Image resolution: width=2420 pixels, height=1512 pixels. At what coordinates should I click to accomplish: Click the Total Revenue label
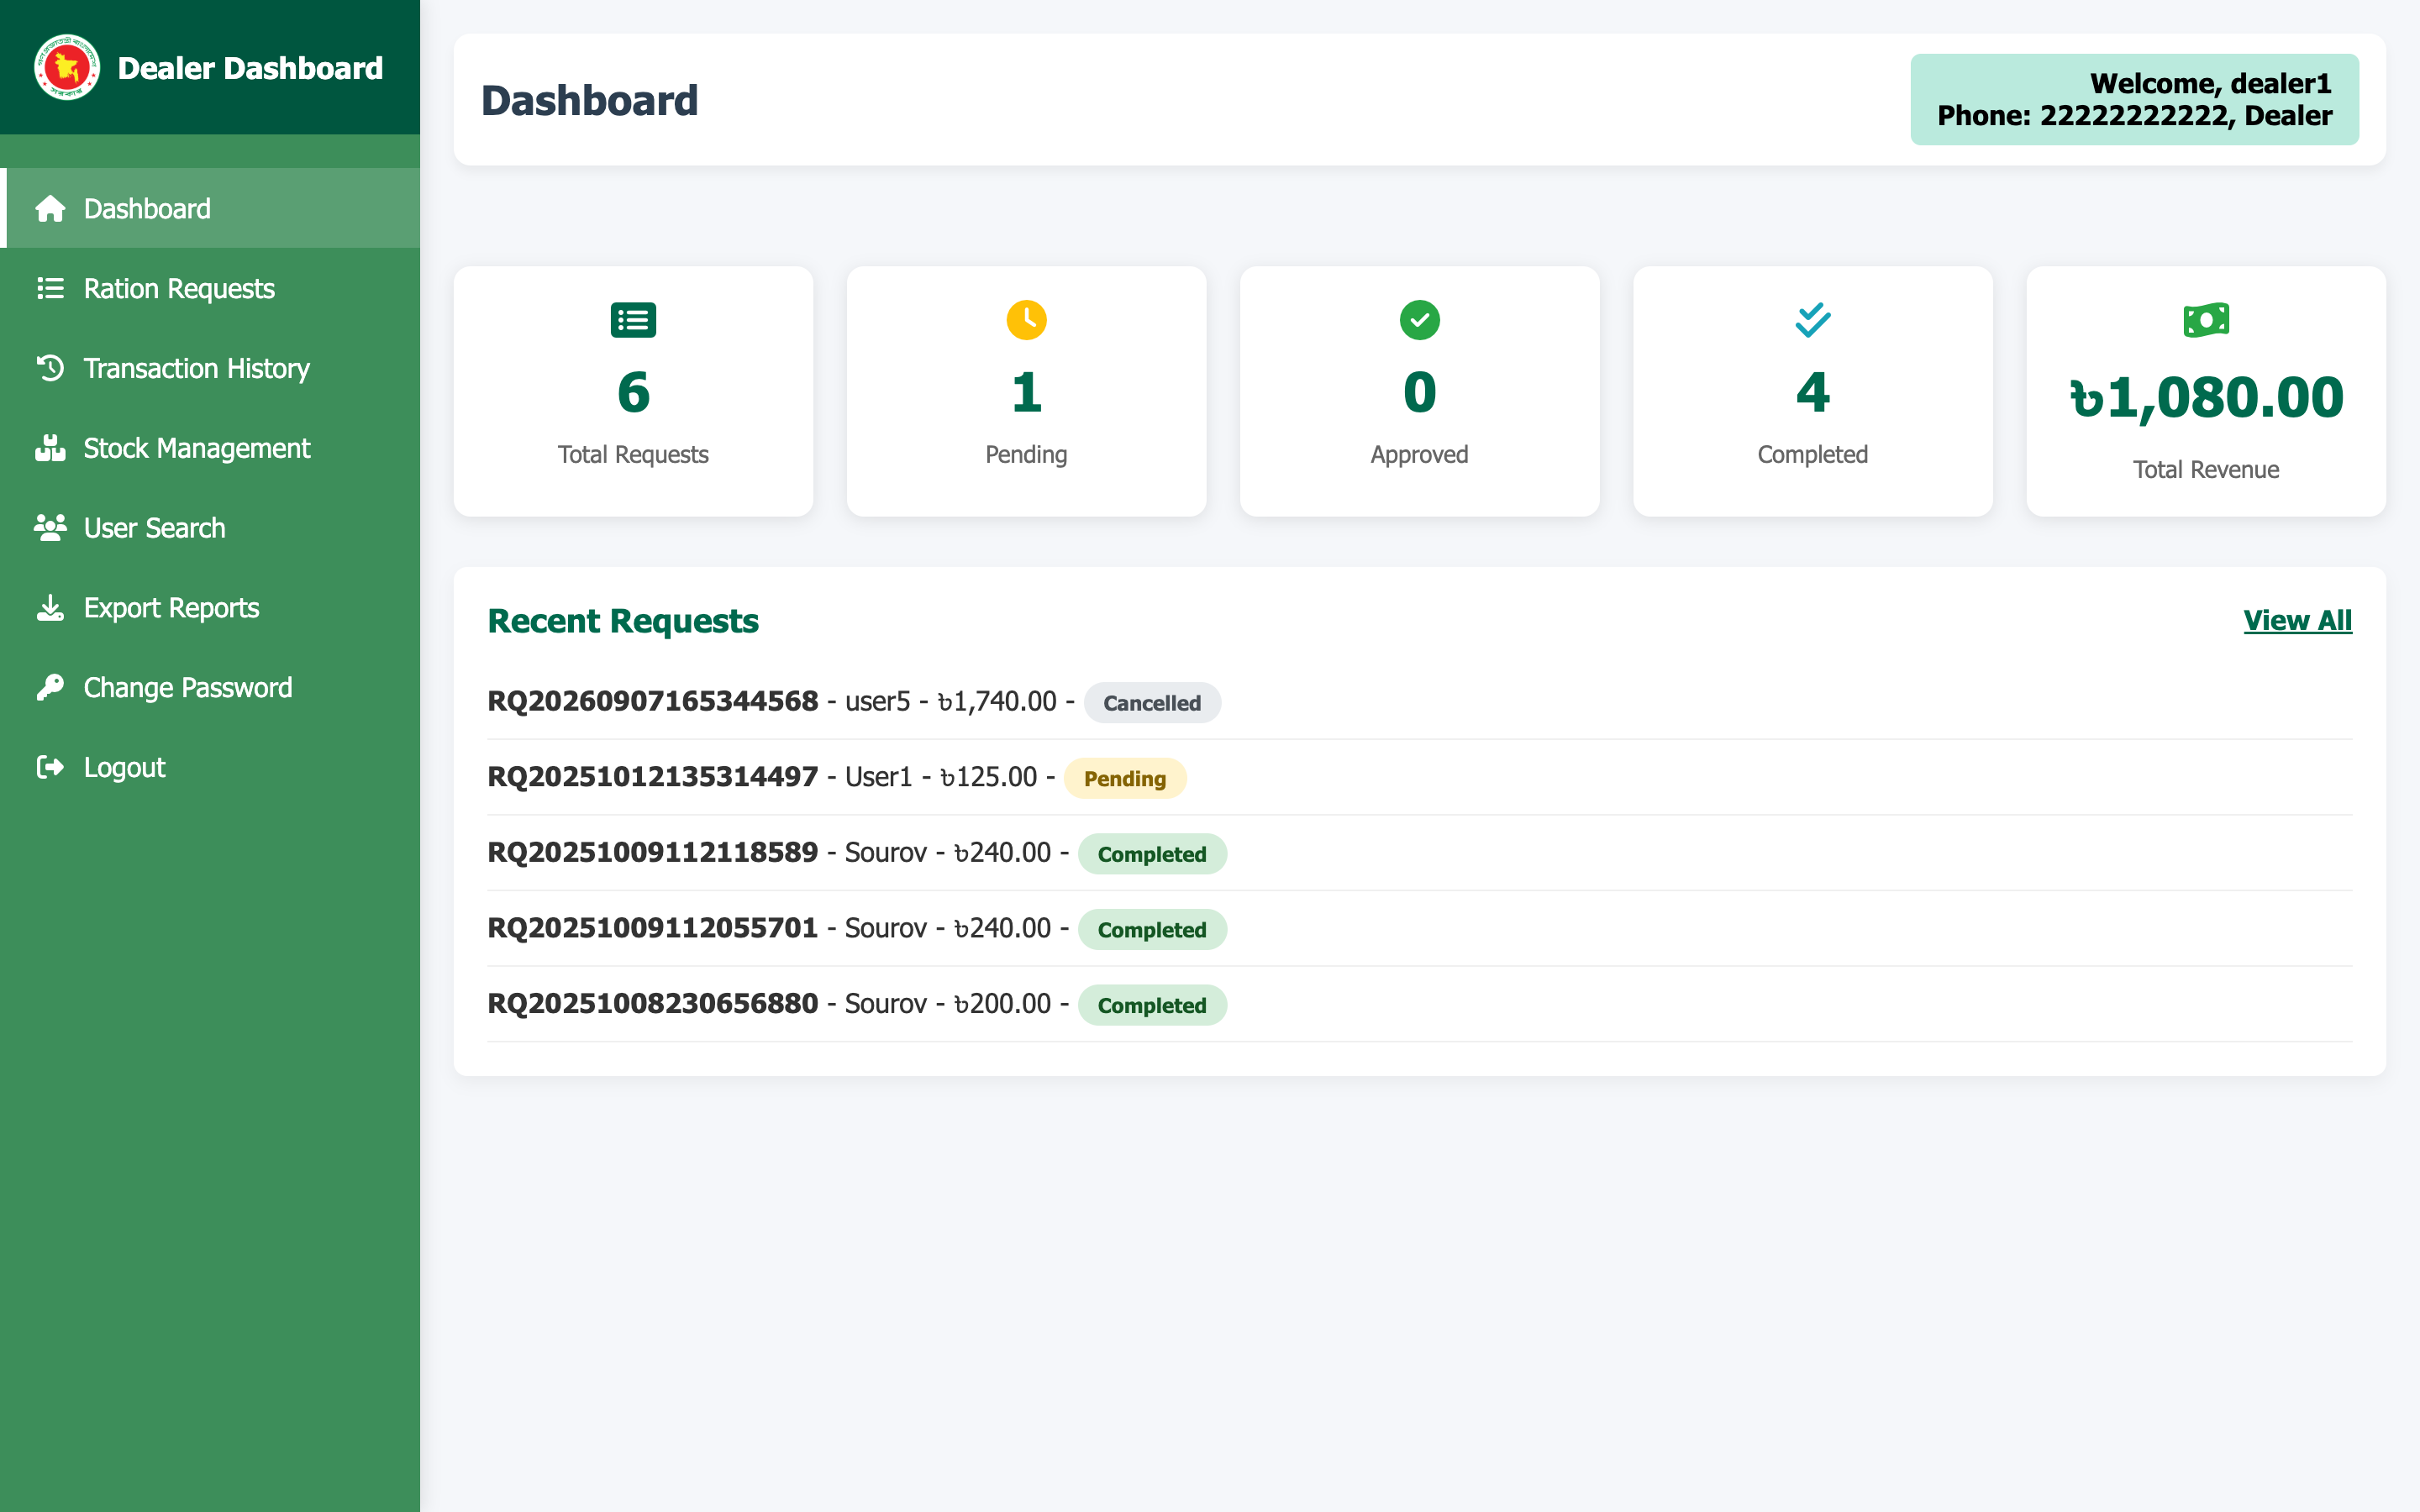[x=2206, y=470]
